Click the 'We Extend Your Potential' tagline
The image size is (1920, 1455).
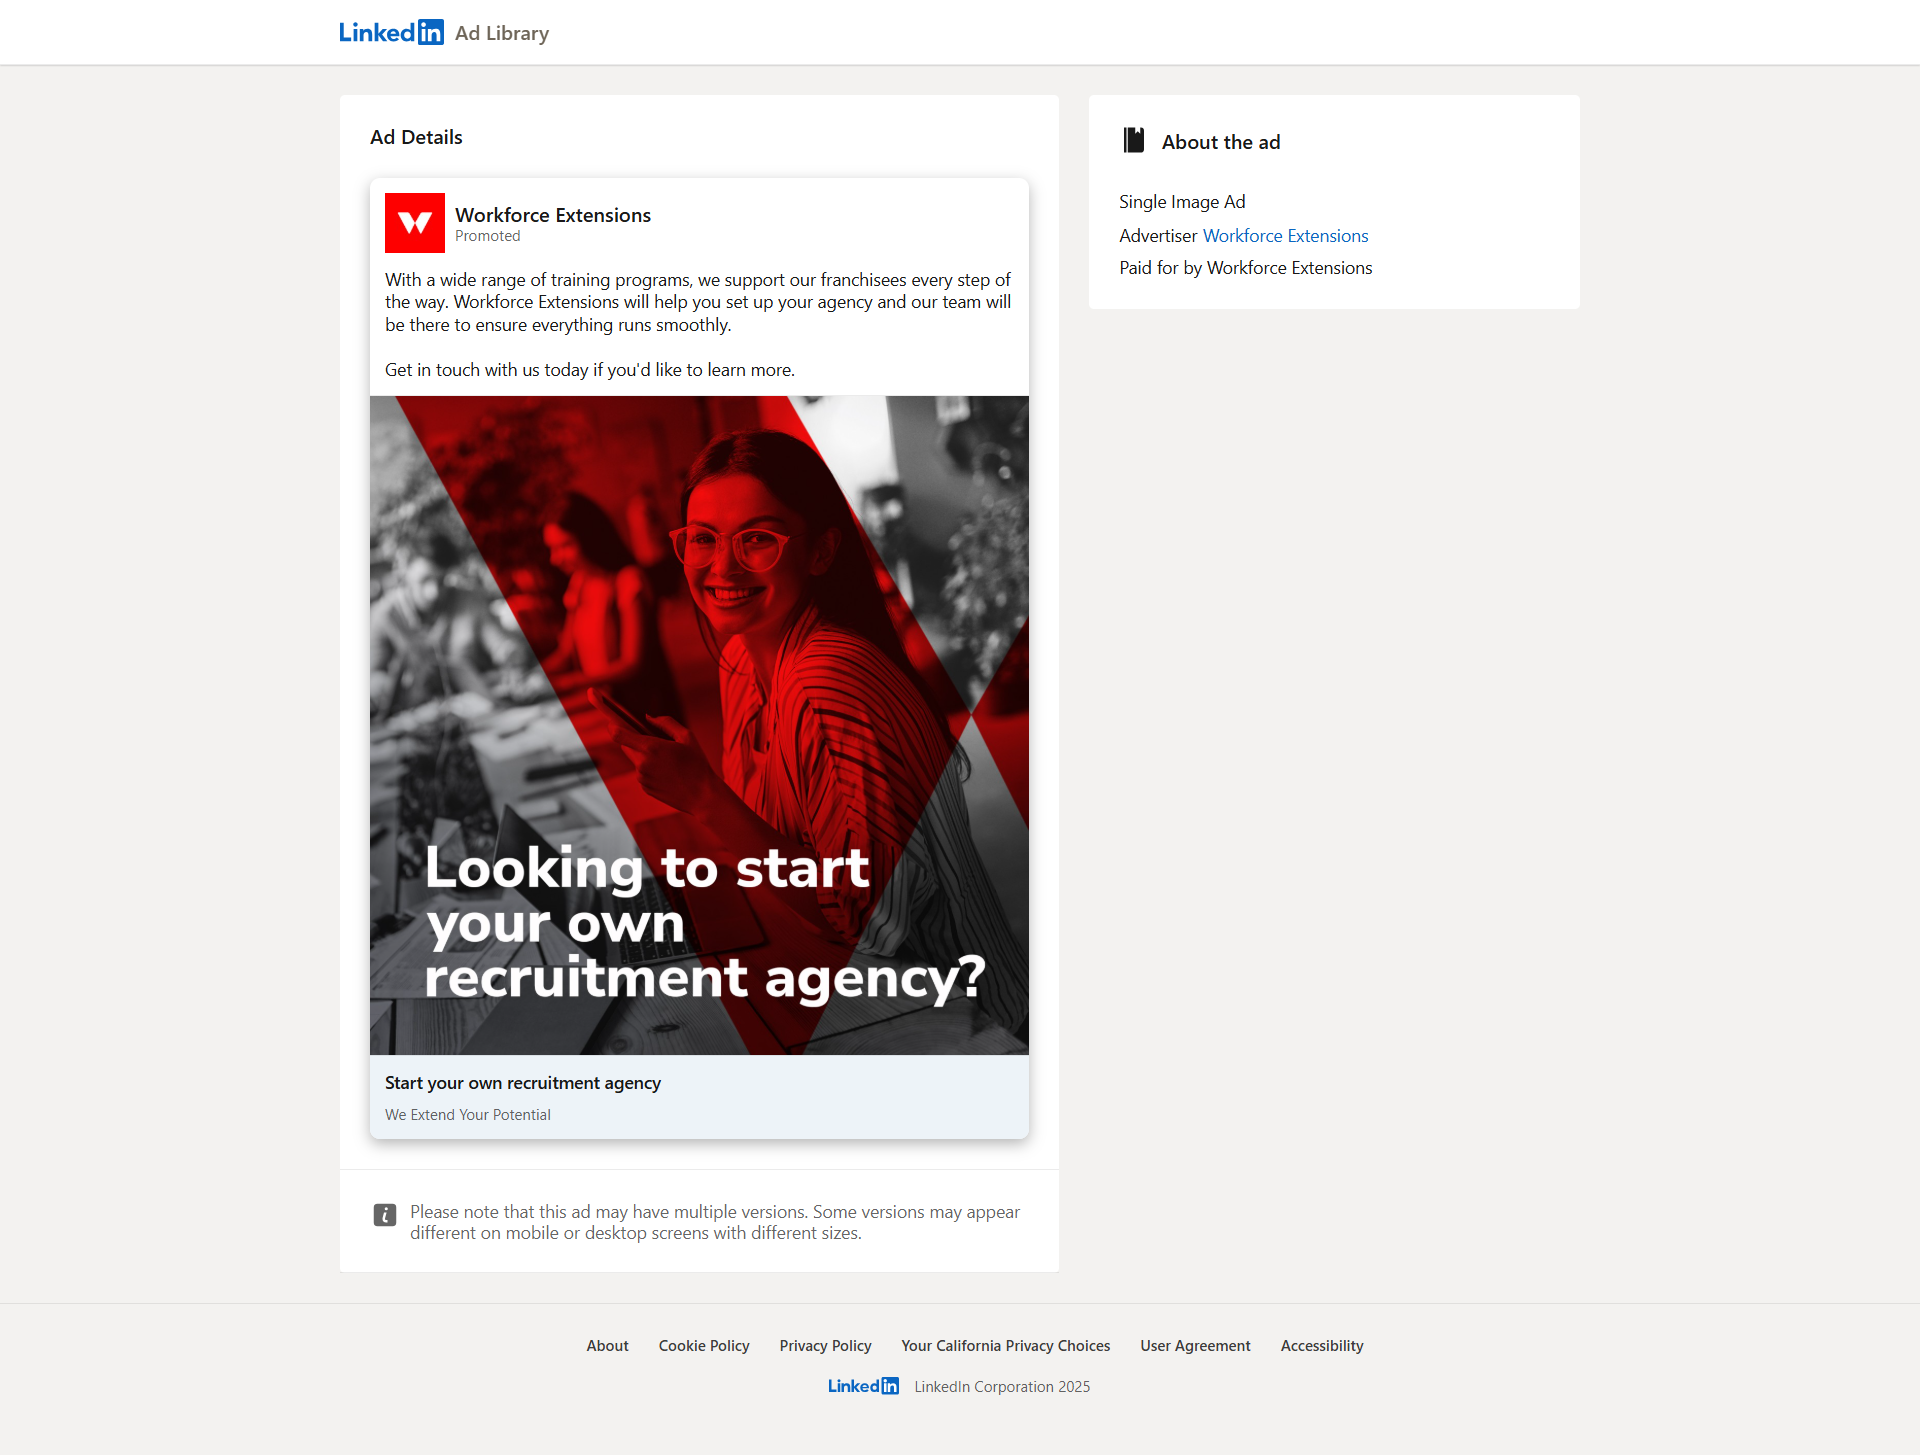468,1115
